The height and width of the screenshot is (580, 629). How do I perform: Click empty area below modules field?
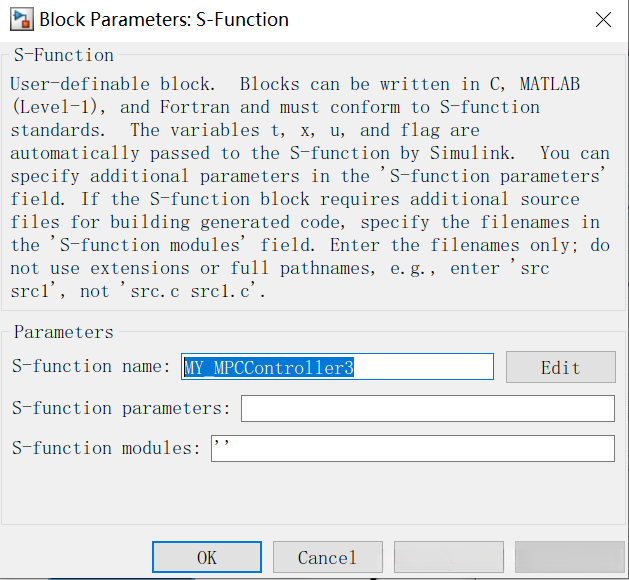pyautogui.click(x=312, y=495)
